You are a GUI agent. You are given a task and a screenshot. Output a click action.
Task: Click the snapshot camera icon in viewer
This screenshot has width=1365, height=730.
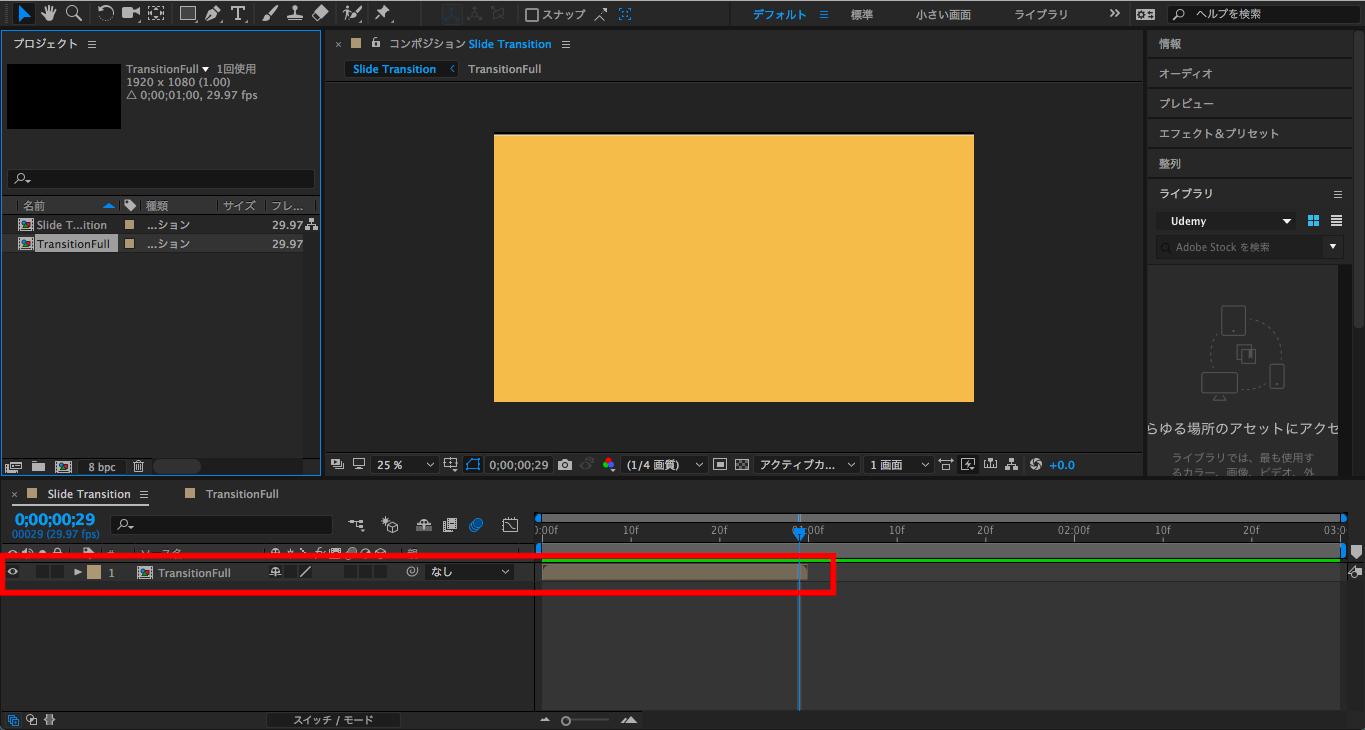(x=565, y=465)
